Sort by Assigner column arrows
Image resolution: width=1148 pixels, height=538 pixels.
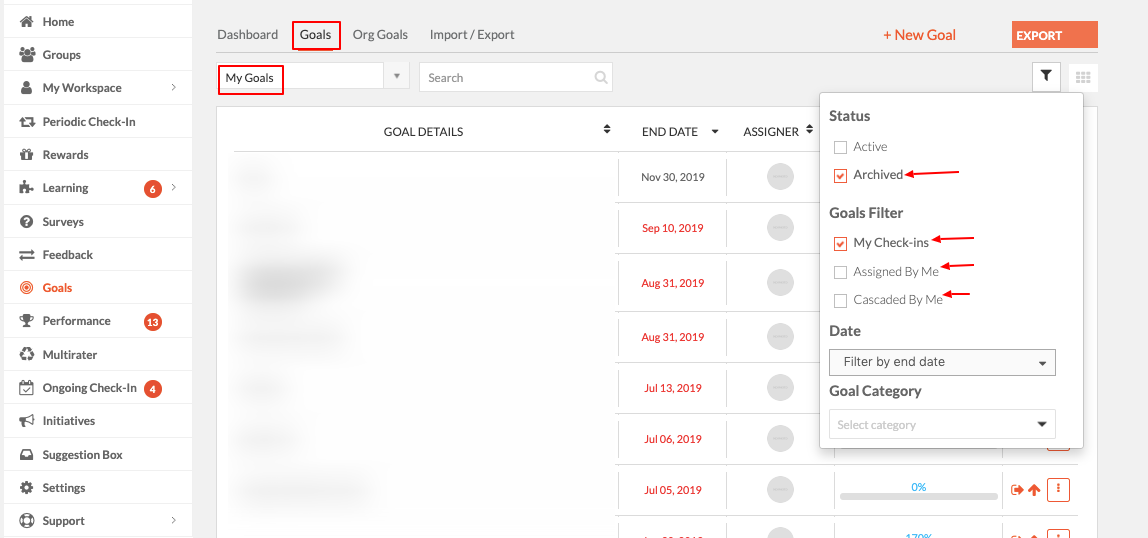point(810,130)
